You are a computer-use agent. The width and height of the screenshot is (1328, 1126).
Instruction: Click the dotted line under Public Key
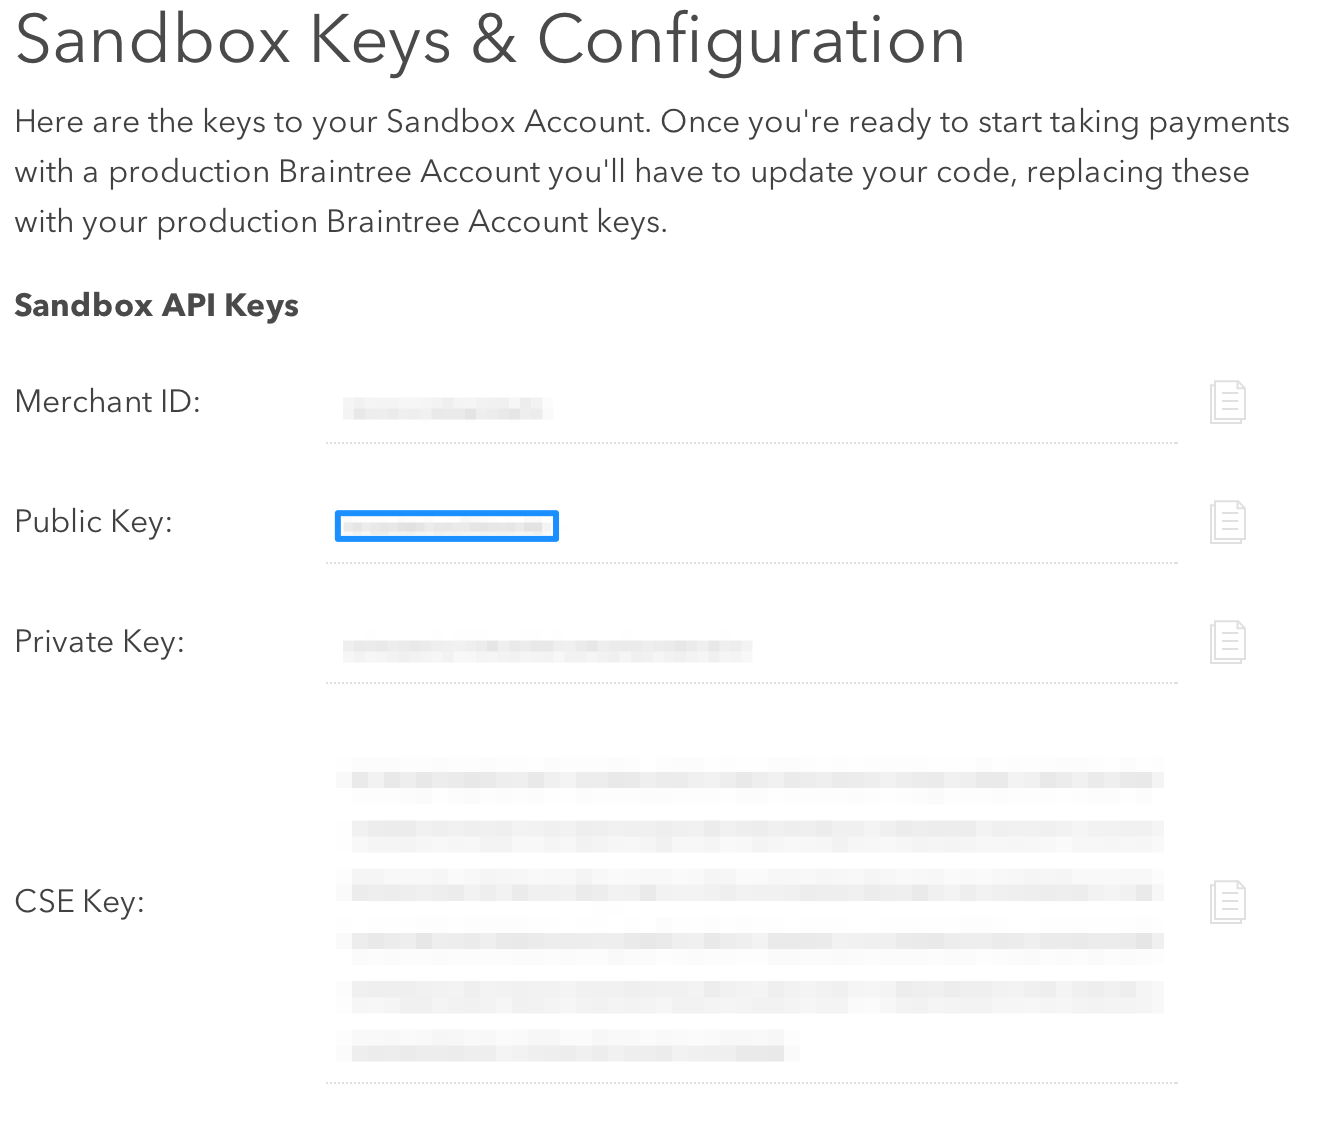750,561
